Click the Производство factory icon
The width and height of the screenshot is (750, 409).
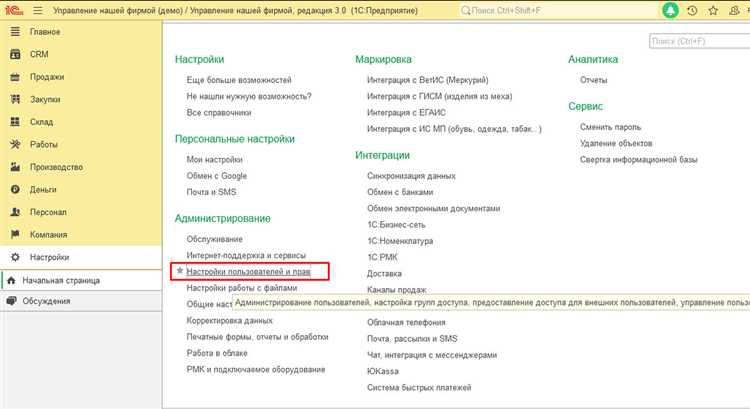[x=15, y=167]
